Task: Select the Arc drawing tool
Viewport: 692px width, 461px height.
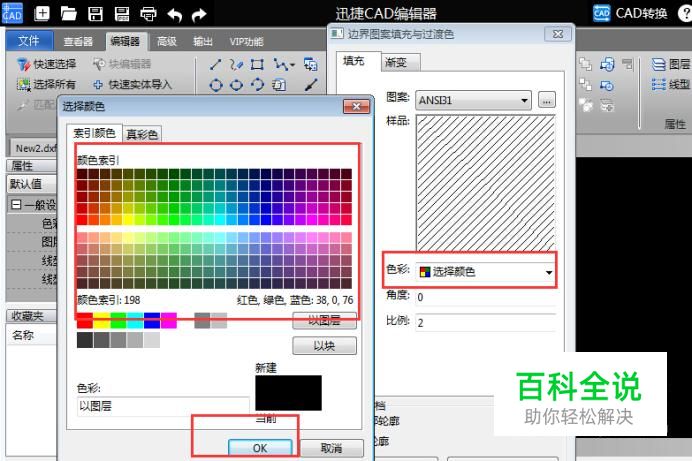Action: (x=257, y=84)
